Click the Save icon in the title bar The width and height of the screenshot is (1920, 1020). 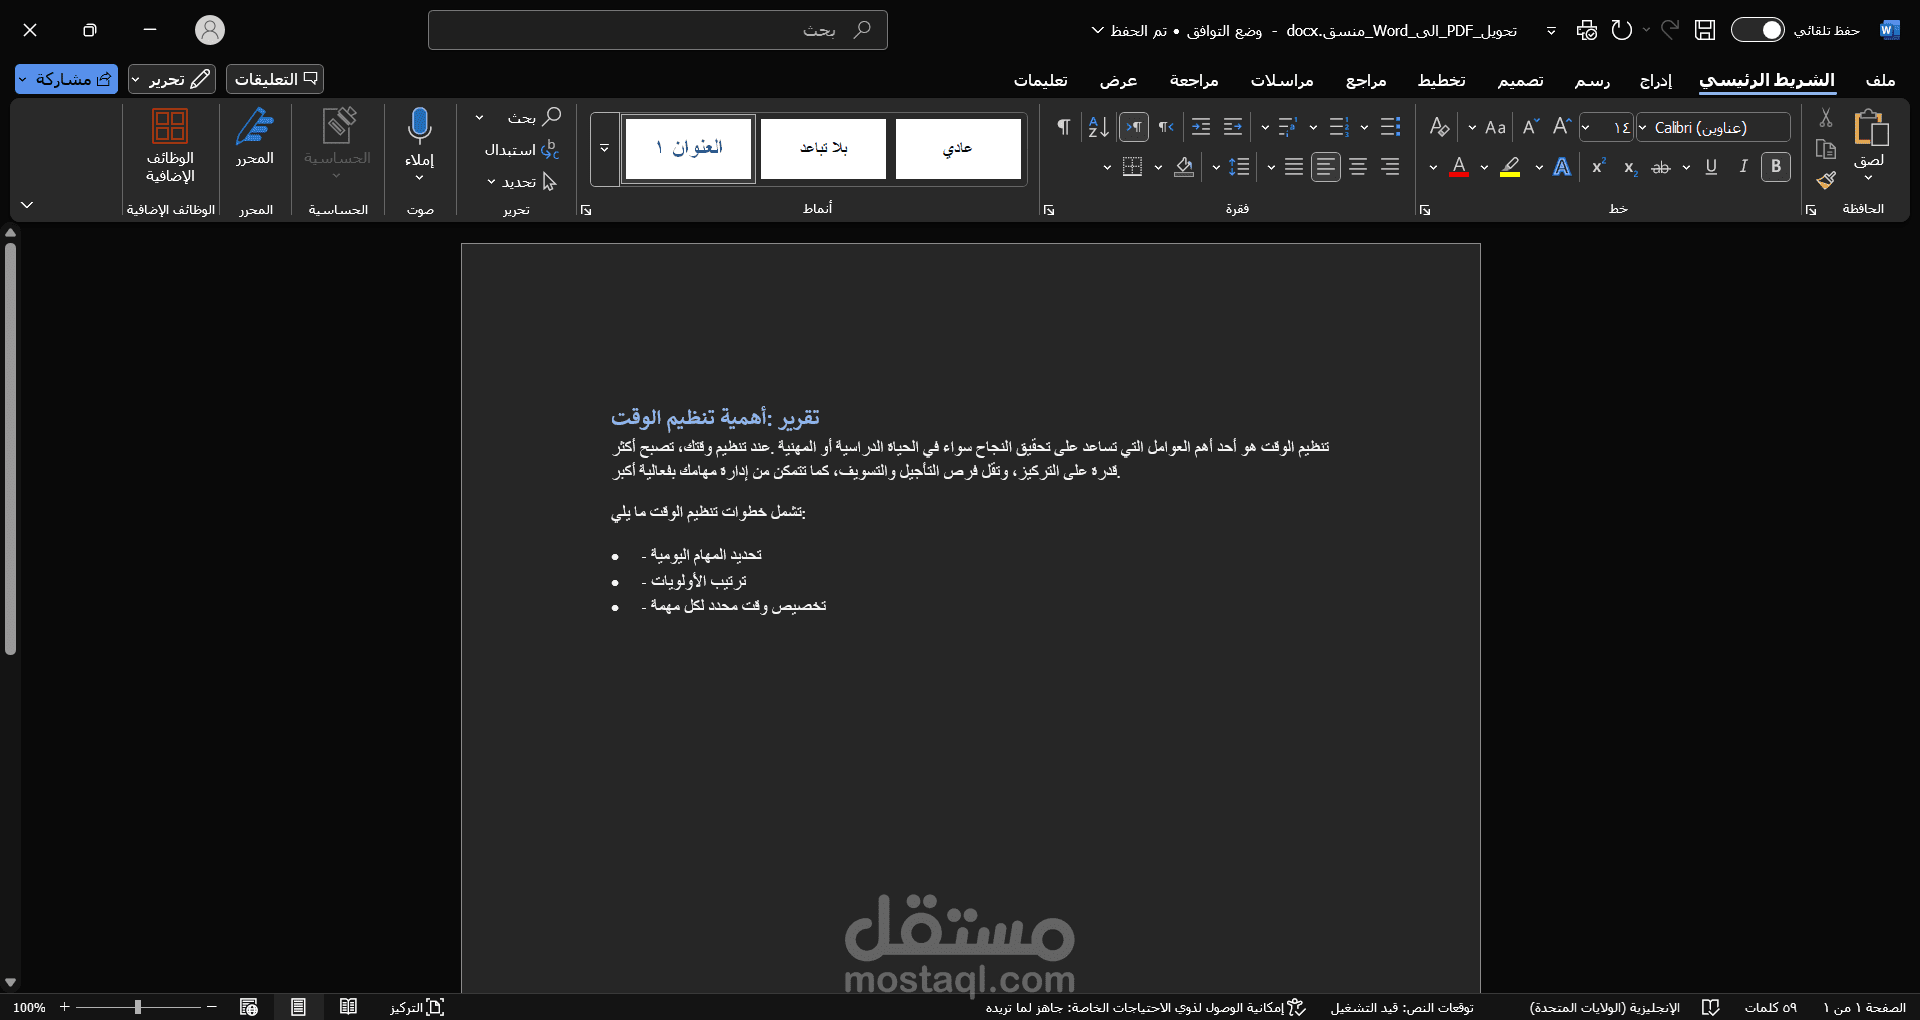tap(1705, 30)
